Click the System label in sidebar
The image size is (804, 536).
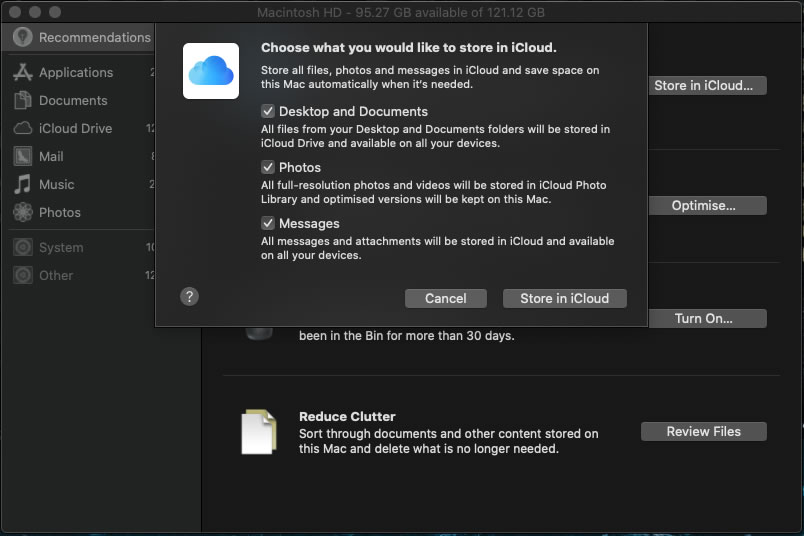tap(61, 248)
